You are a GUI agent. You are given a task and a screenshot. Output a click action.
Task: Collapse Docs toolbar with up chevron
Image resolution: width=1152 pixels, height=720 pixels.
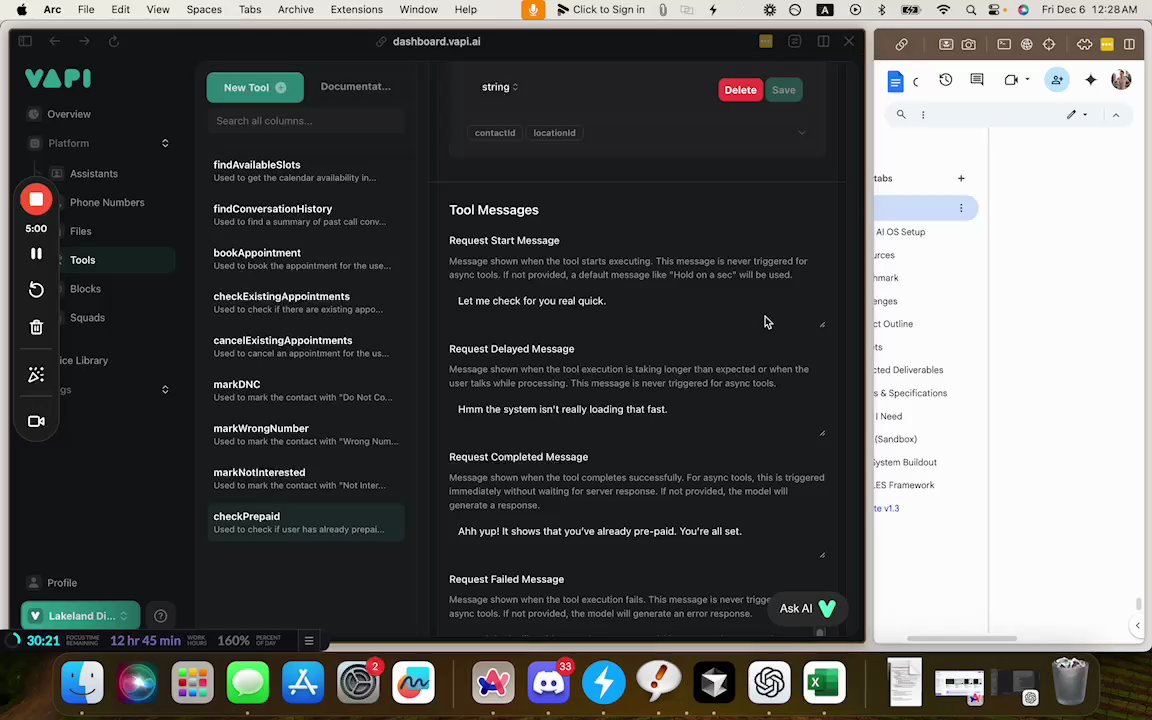point(1116,115)
